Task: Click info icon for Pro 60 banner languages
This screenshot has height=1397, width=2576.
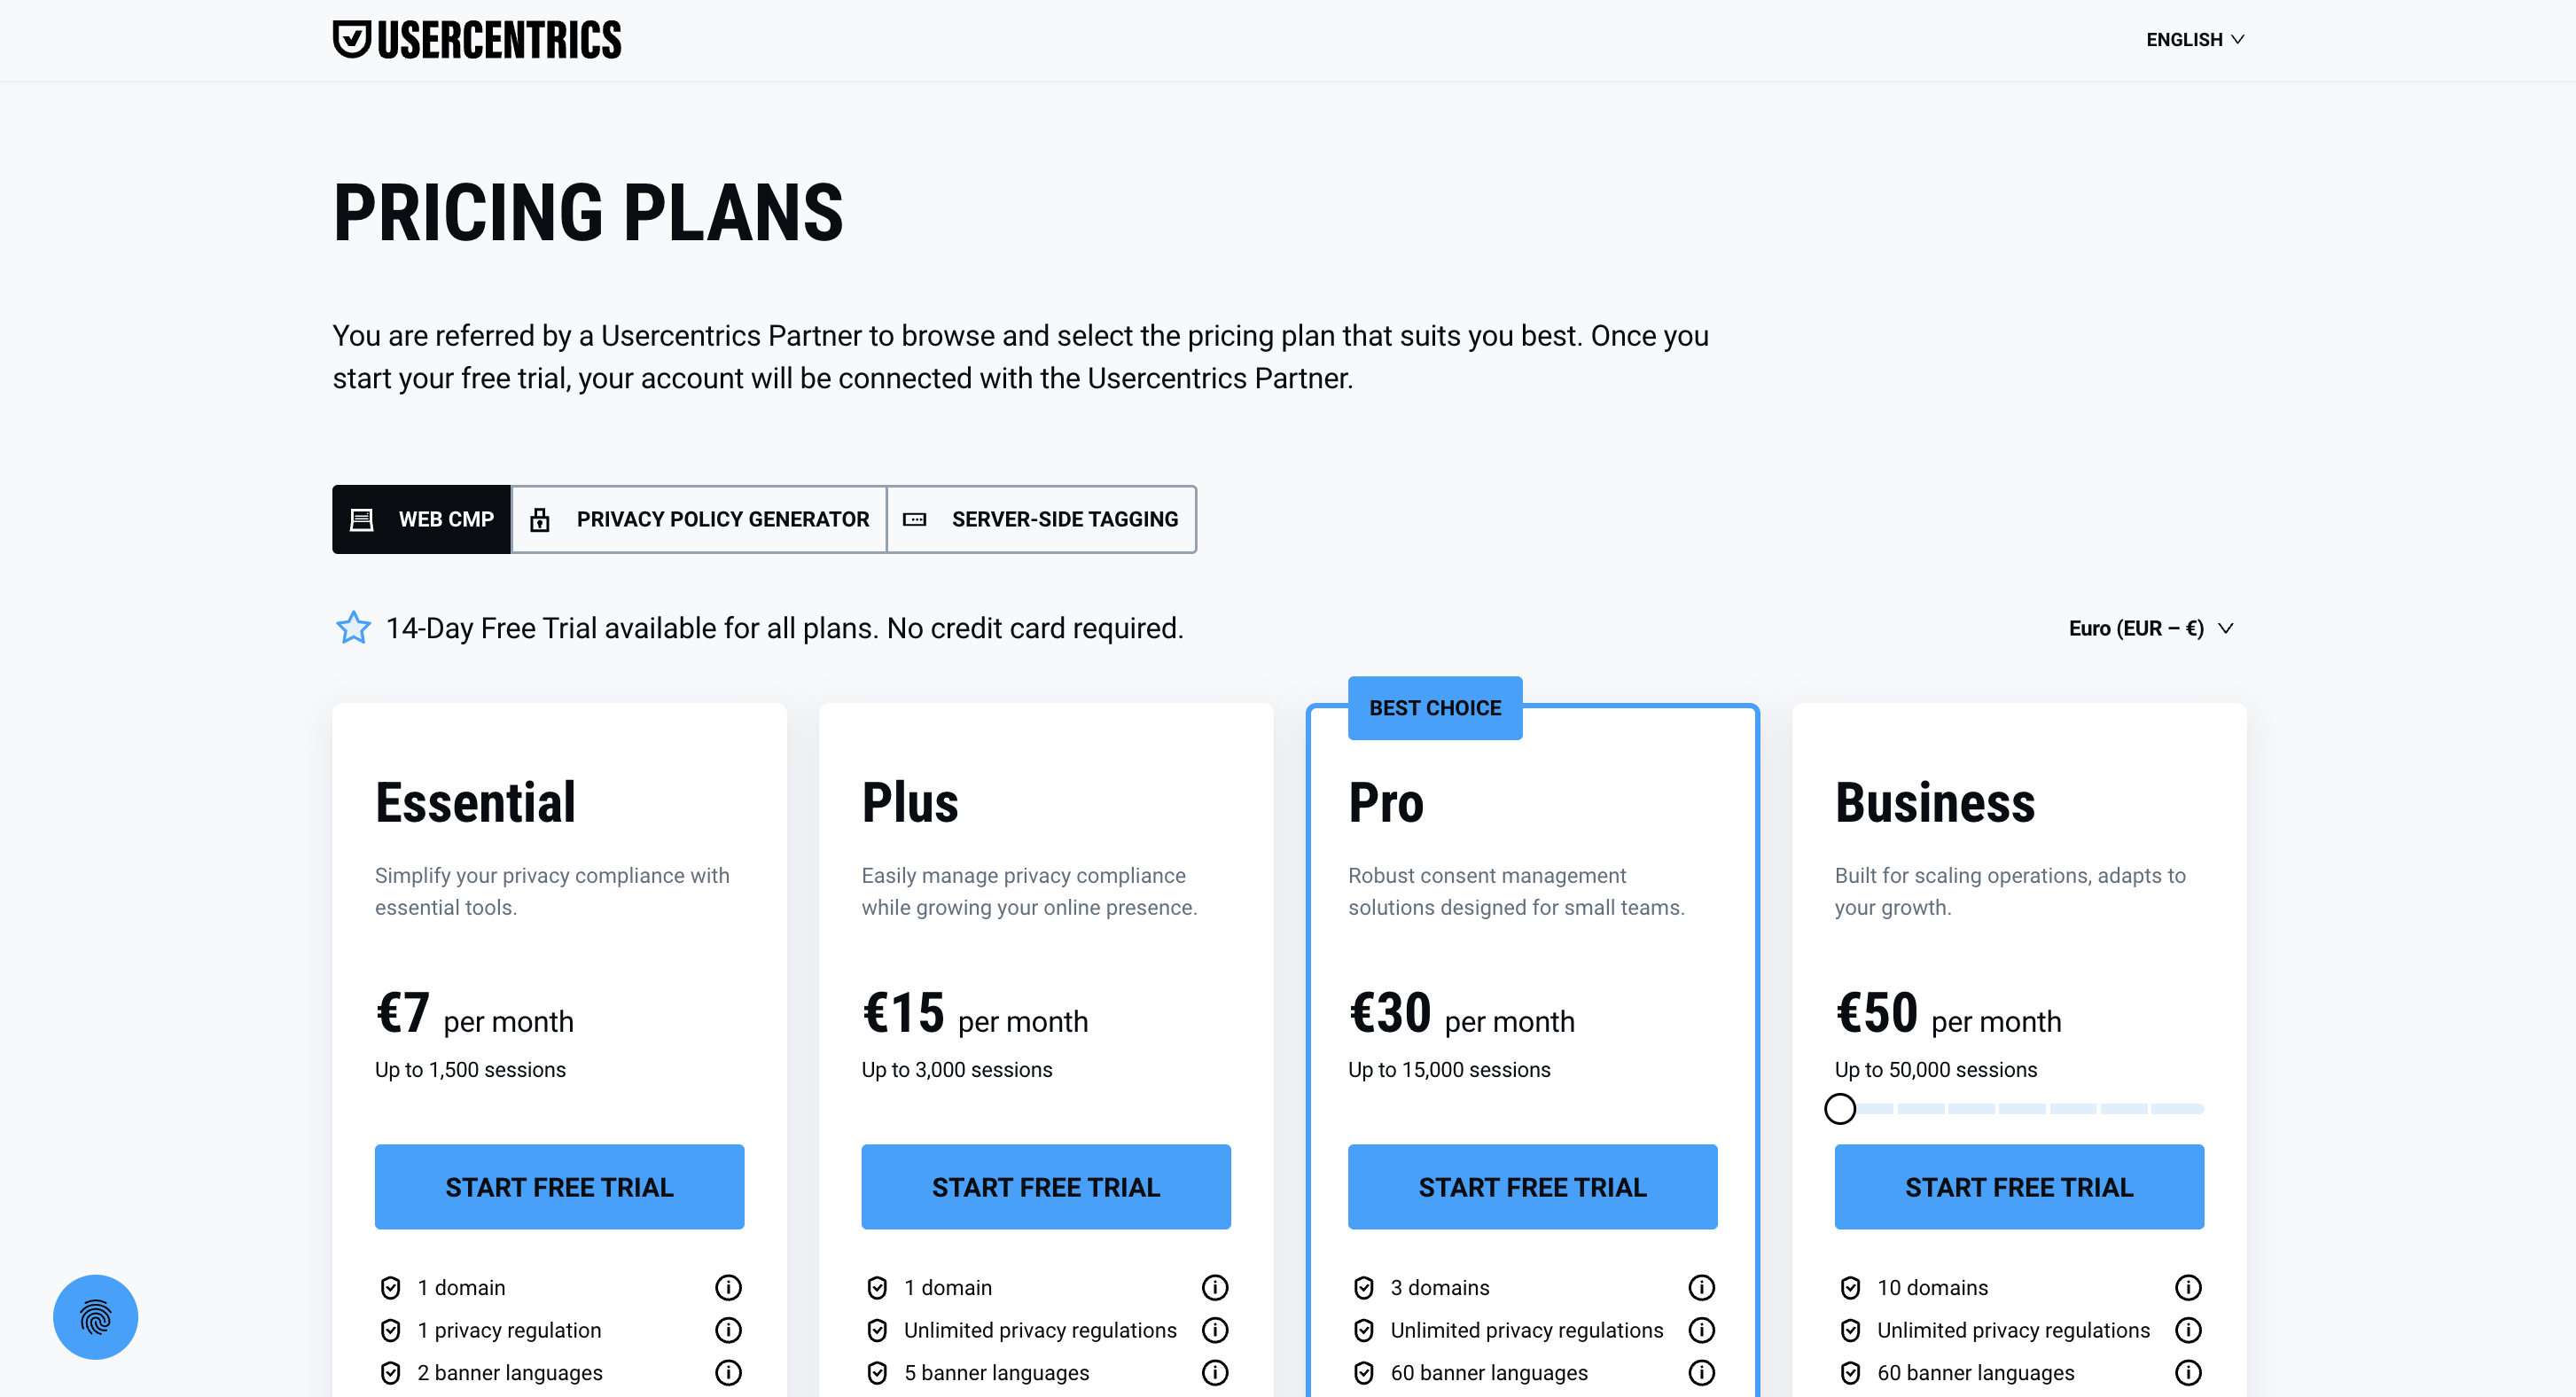Action: (x=1701, y=1373)
